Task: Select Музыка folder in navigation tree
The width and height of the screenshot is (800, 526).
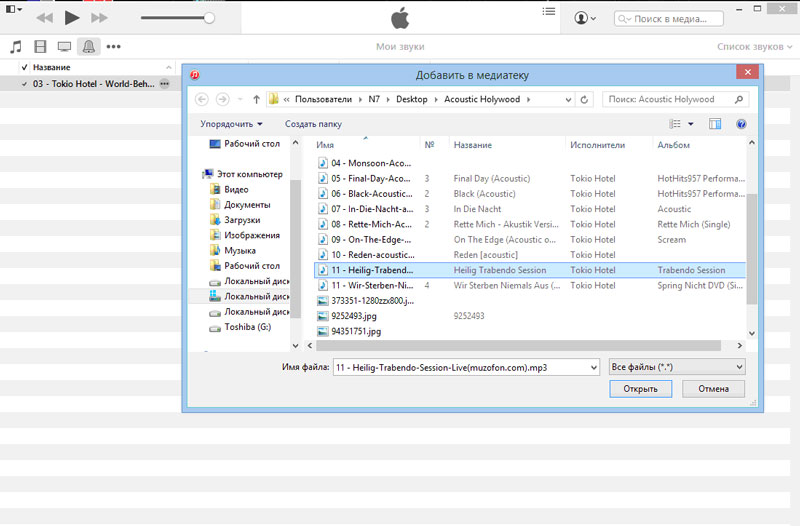Action: click(239, 251)
